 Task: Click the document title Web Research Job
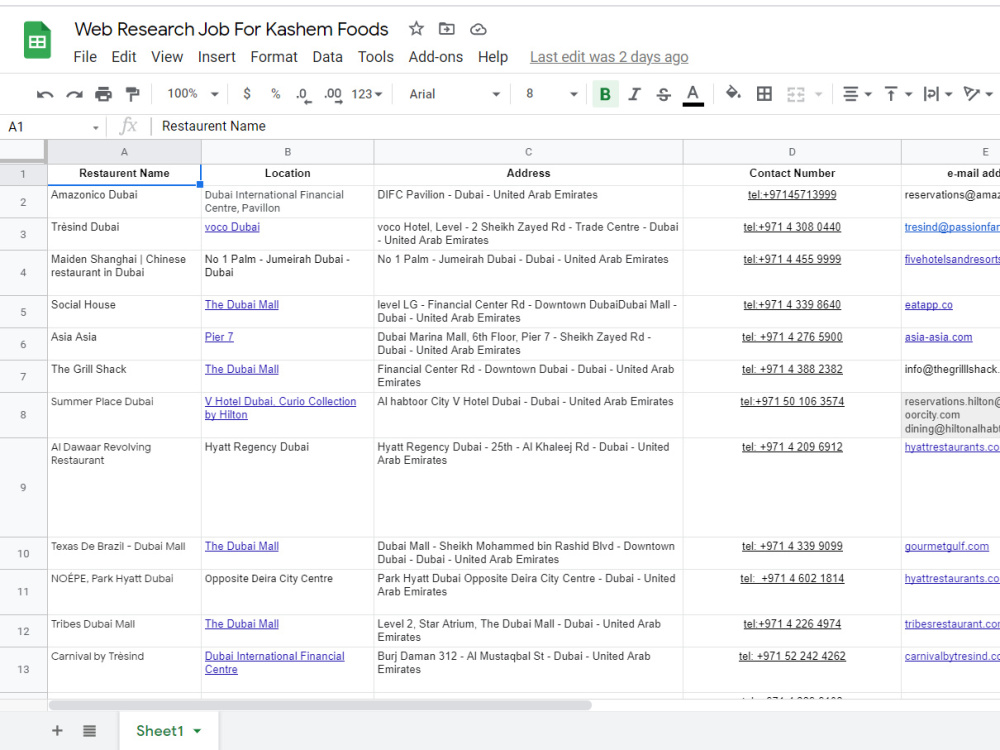231,29
